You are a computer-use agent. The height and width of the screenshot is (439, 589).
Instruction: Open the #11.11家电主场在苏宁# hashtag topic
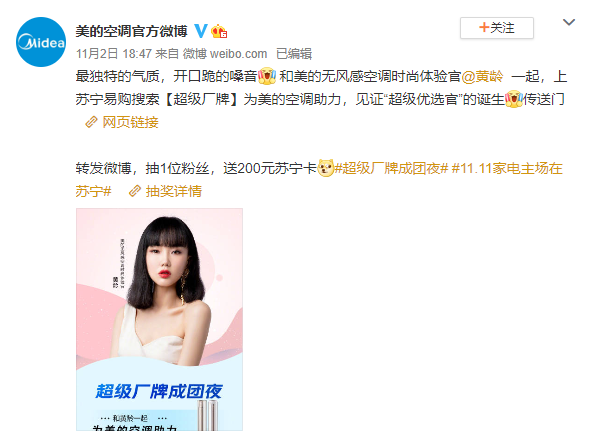(319, 180)
